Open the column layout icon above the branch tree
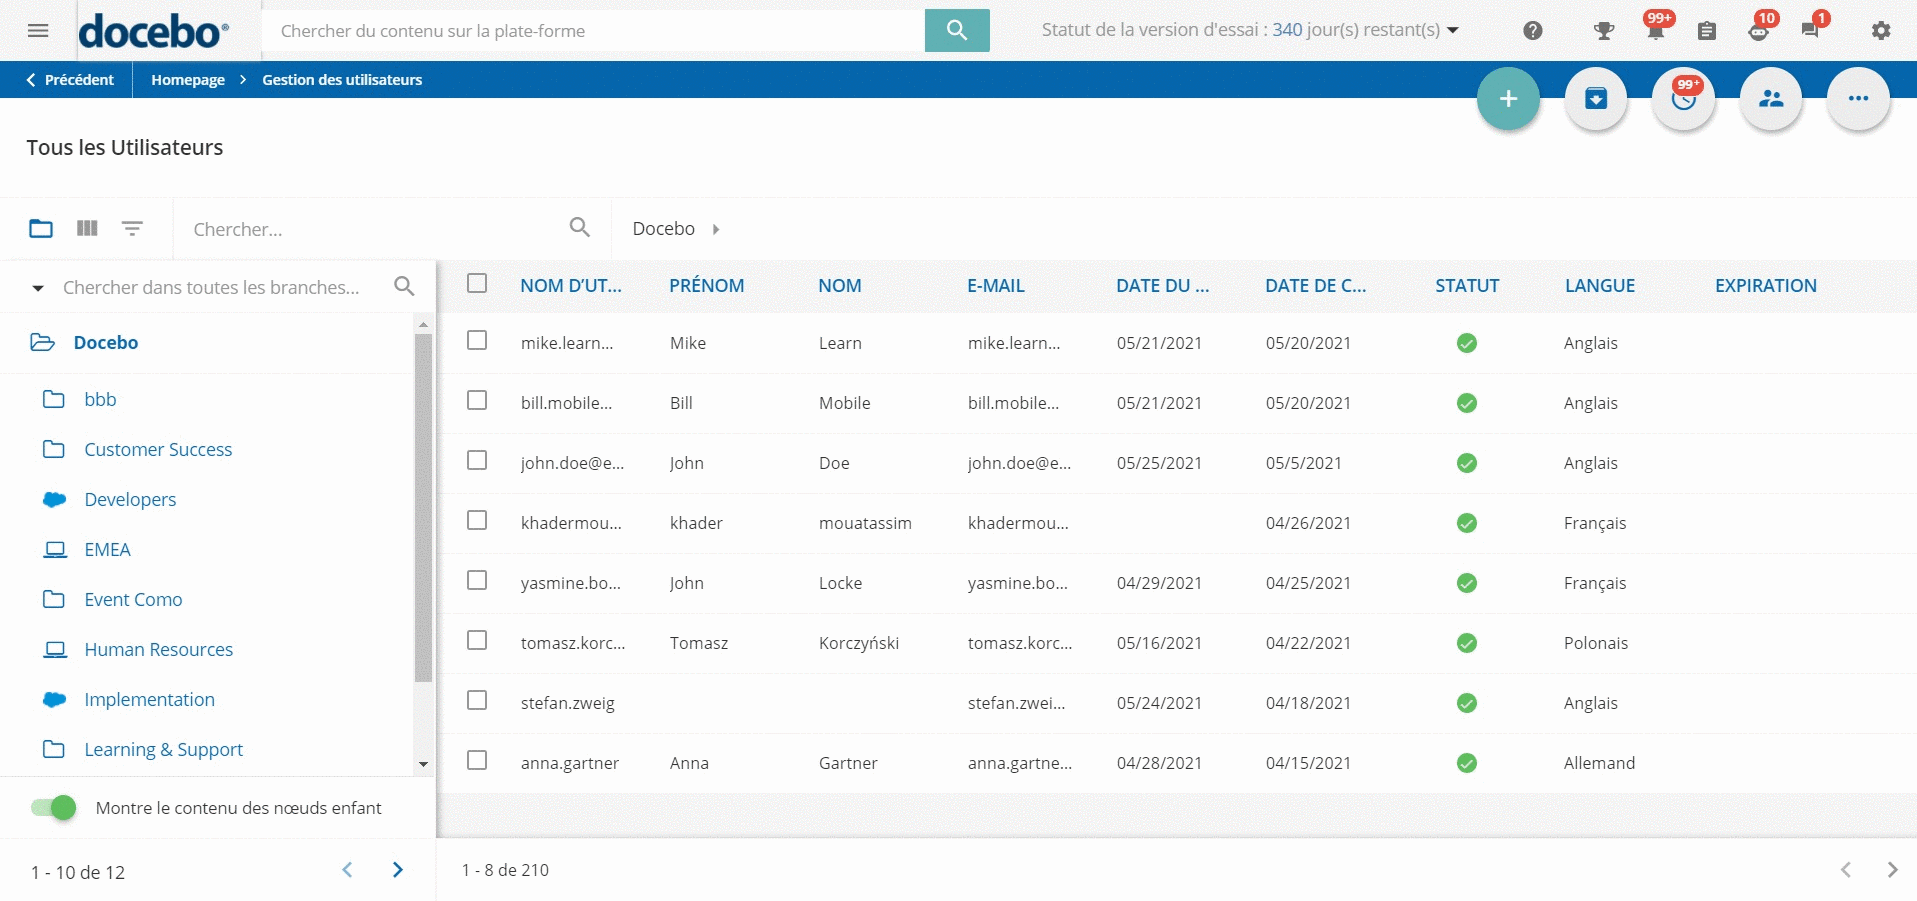Viewport: 1917px width, 901px height. click(87, 228)
